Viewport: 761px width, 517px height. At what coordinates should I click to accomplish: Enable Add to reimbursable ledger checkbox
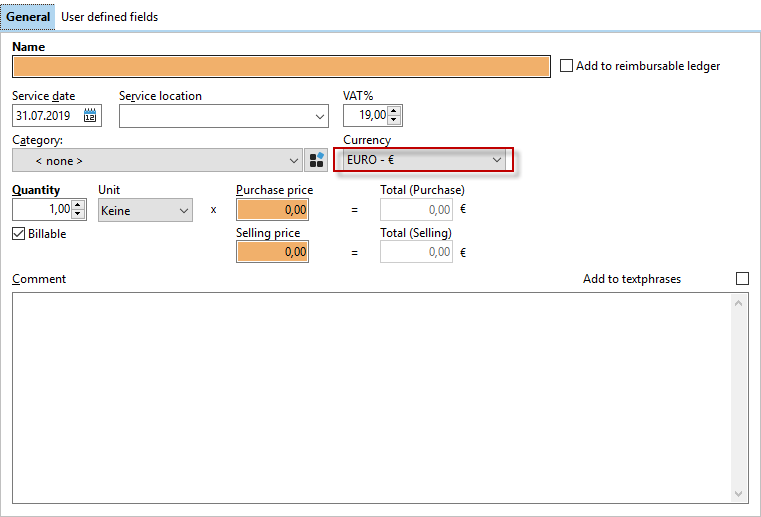click(x=567, y=66)
